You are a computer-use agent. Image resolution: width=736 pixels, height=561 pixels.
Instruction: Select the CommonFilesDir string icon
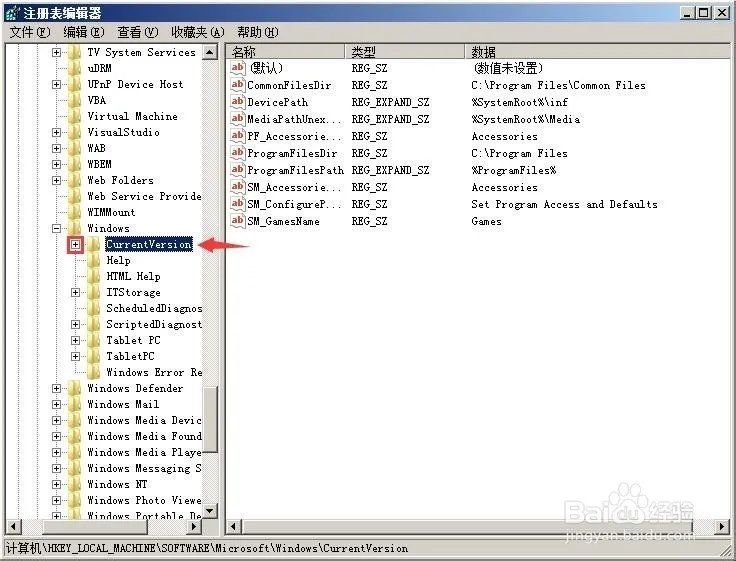click(x=238, y=85)
